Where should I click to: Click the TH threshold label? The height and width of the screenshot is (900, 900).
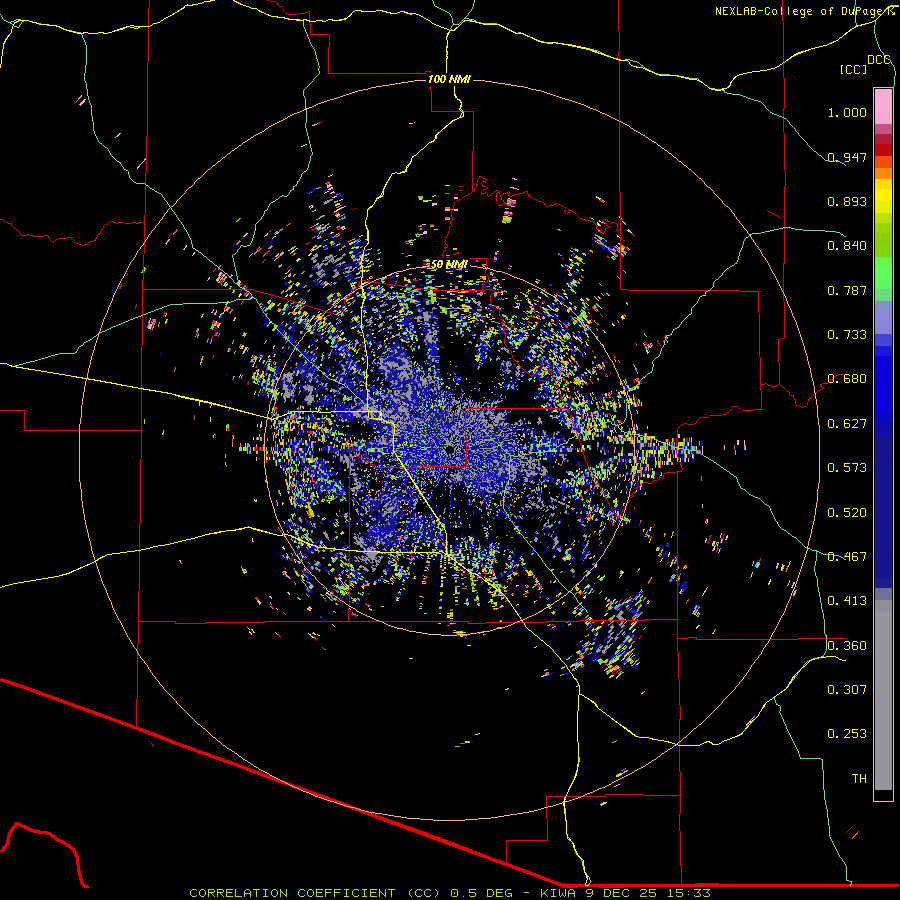(x=859, y=779)
